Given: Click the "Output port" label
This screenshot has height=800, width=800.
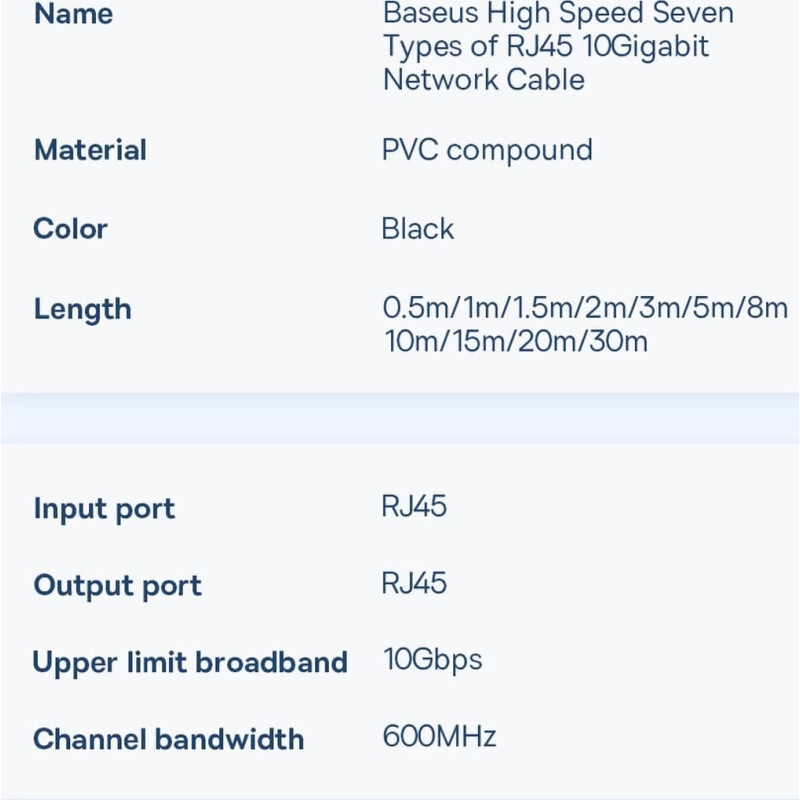Looking at the screenshot, I should 117,585.
